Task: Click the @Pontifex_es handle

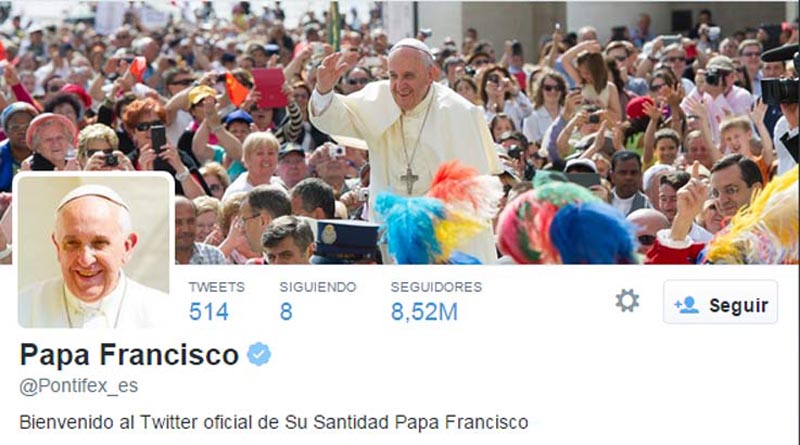Action: pos(79,386)
